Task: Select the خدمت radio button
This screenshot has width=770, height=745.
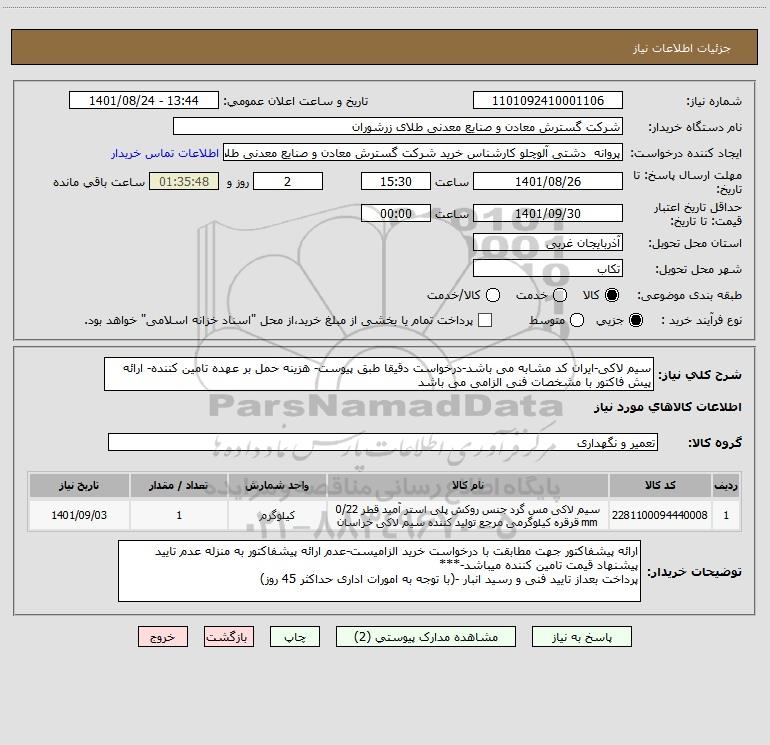Action: [x=560, y=295]
